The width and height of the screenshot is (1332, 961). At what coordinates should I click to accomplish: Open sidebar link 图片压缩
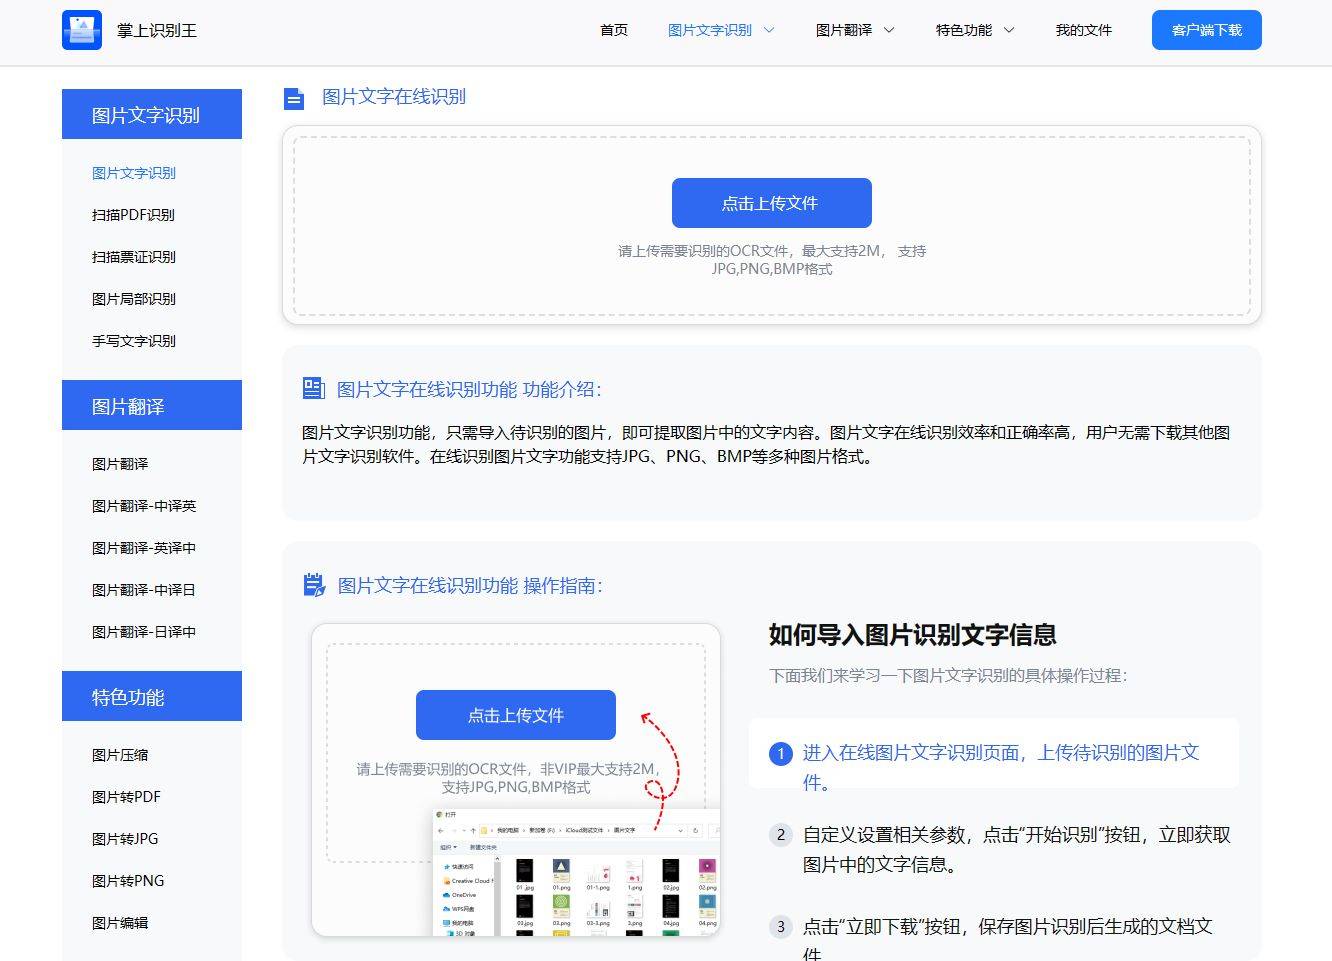click(x=120, y=755)
